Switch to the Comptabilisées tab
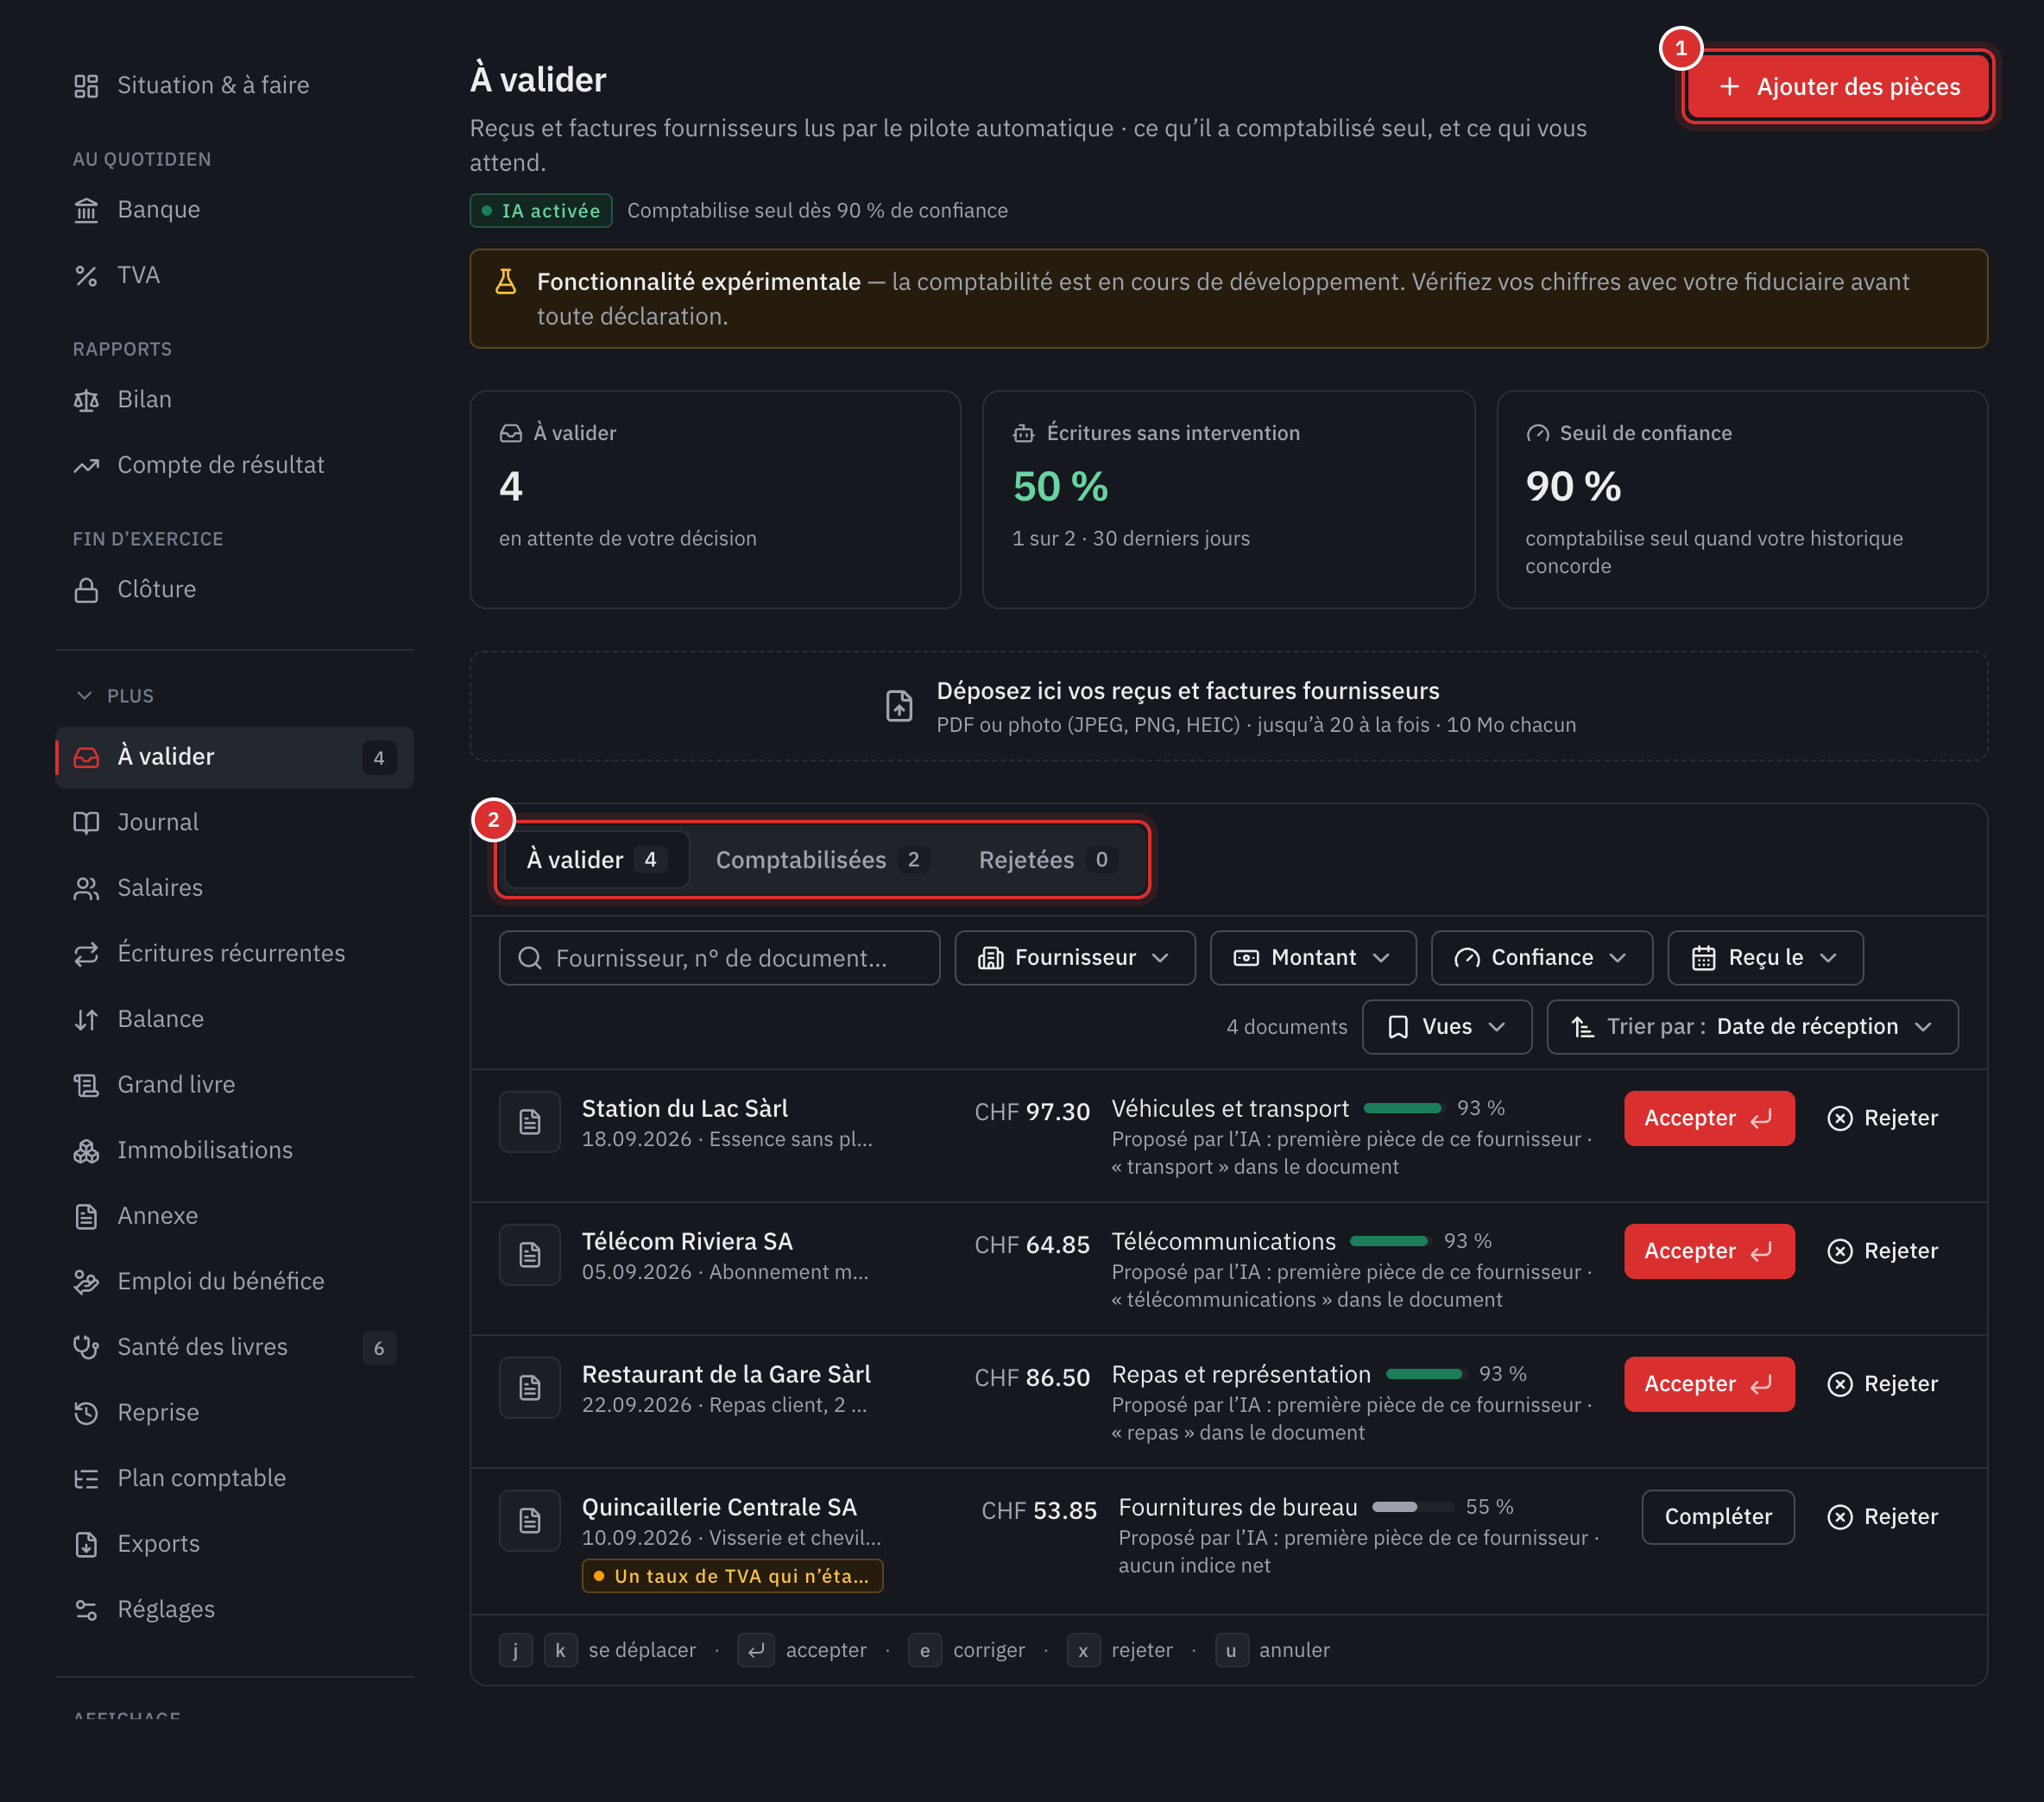 point(822,860)
